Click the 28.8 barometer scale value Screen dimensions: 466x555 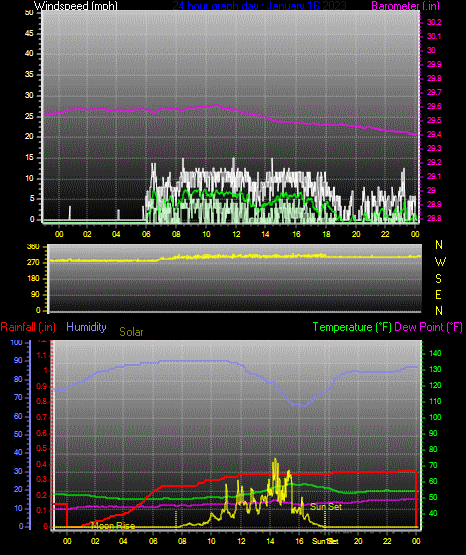pos(434,218)
